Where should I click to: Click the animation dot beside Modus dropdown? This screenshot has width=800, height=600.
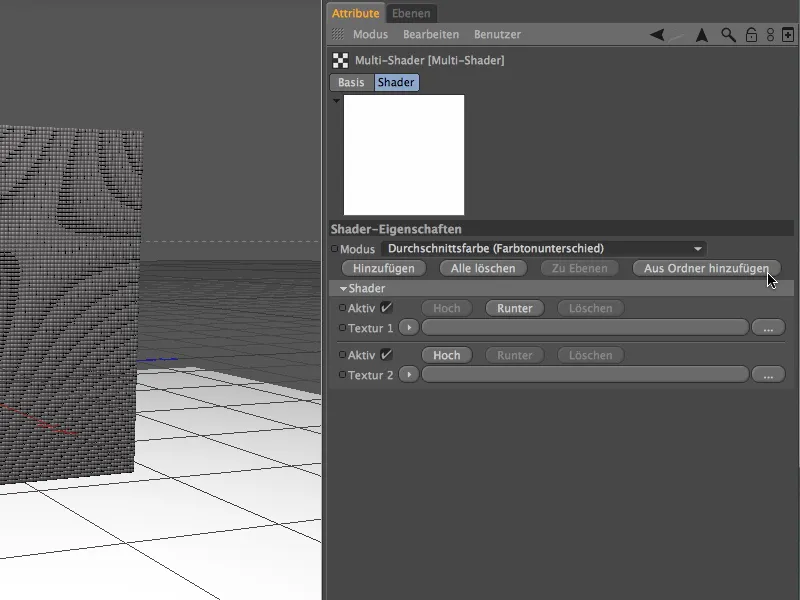[334, 249]
